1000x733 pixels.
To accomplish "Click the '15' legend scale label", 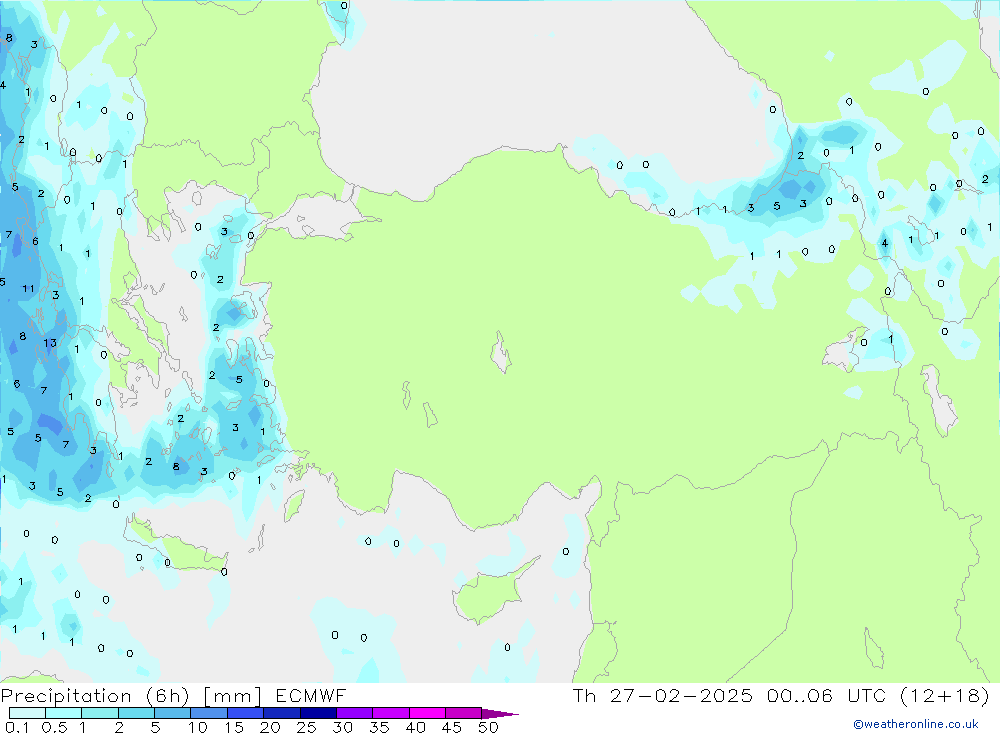I will tap(234, 727).
